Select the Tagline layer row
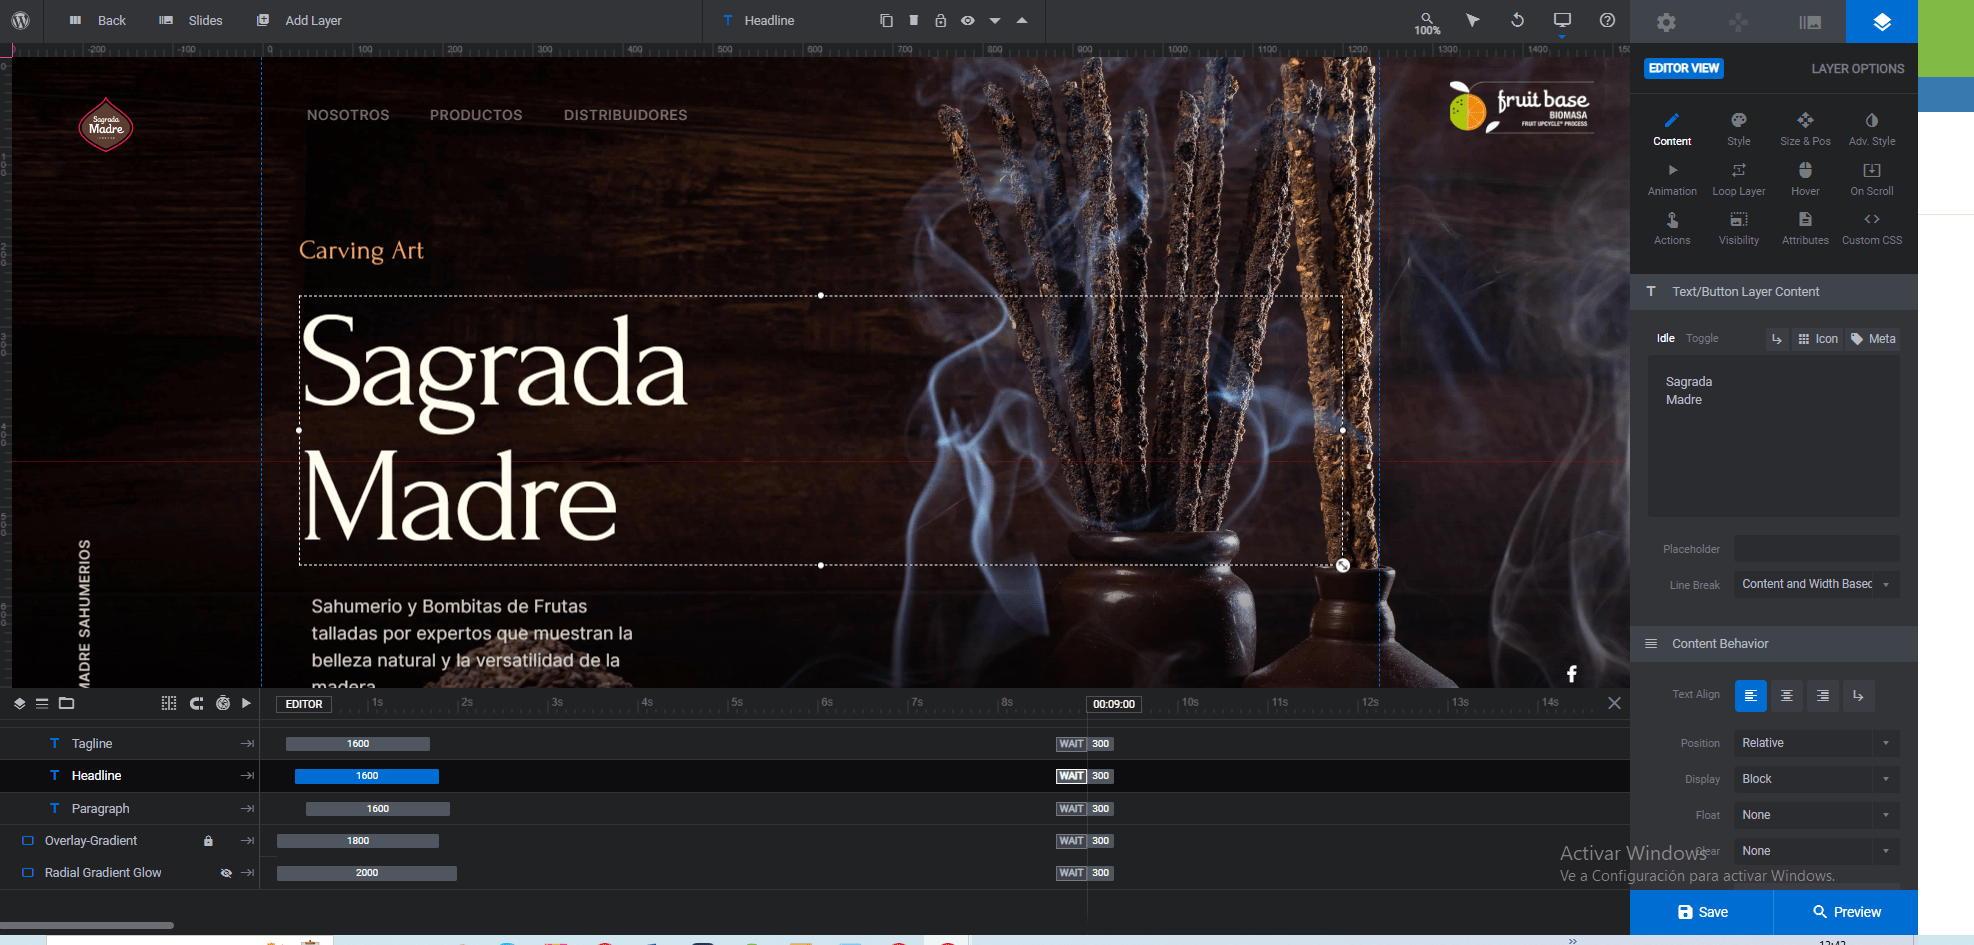Viewport: 1974px width, 945px height. click(x=130, y=743)
